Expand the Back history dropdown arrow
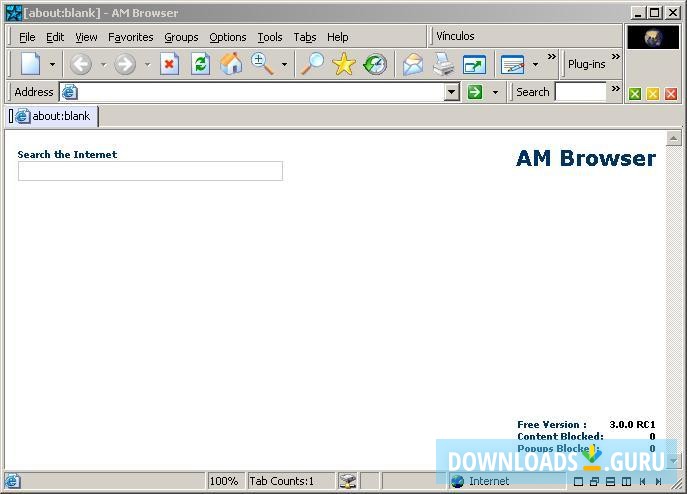This screenshot has width=687, height=494. pyautogui.click(x=103, y=64)
